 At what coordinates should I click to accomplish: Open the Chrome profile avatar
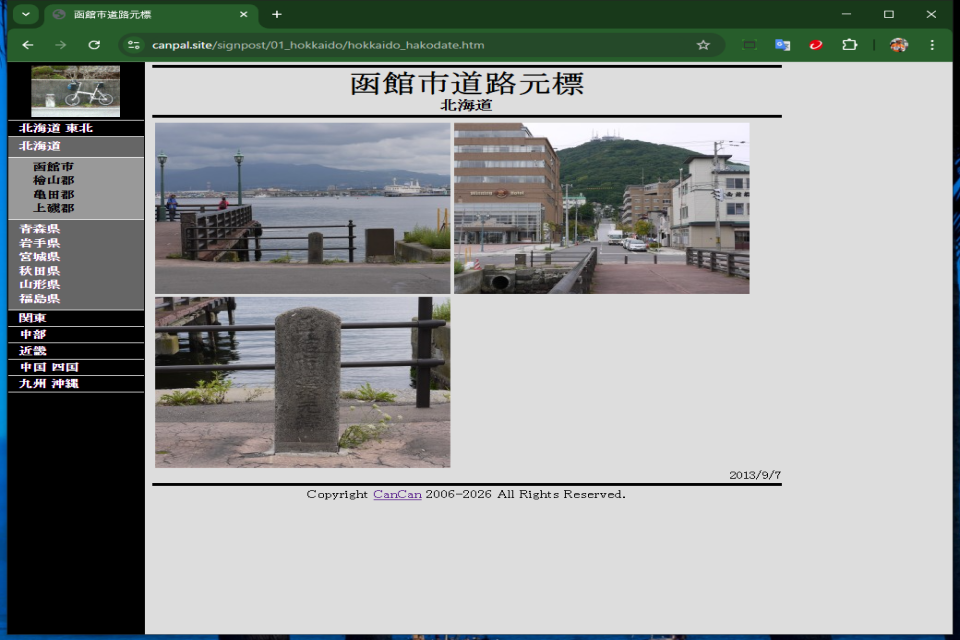899,45
